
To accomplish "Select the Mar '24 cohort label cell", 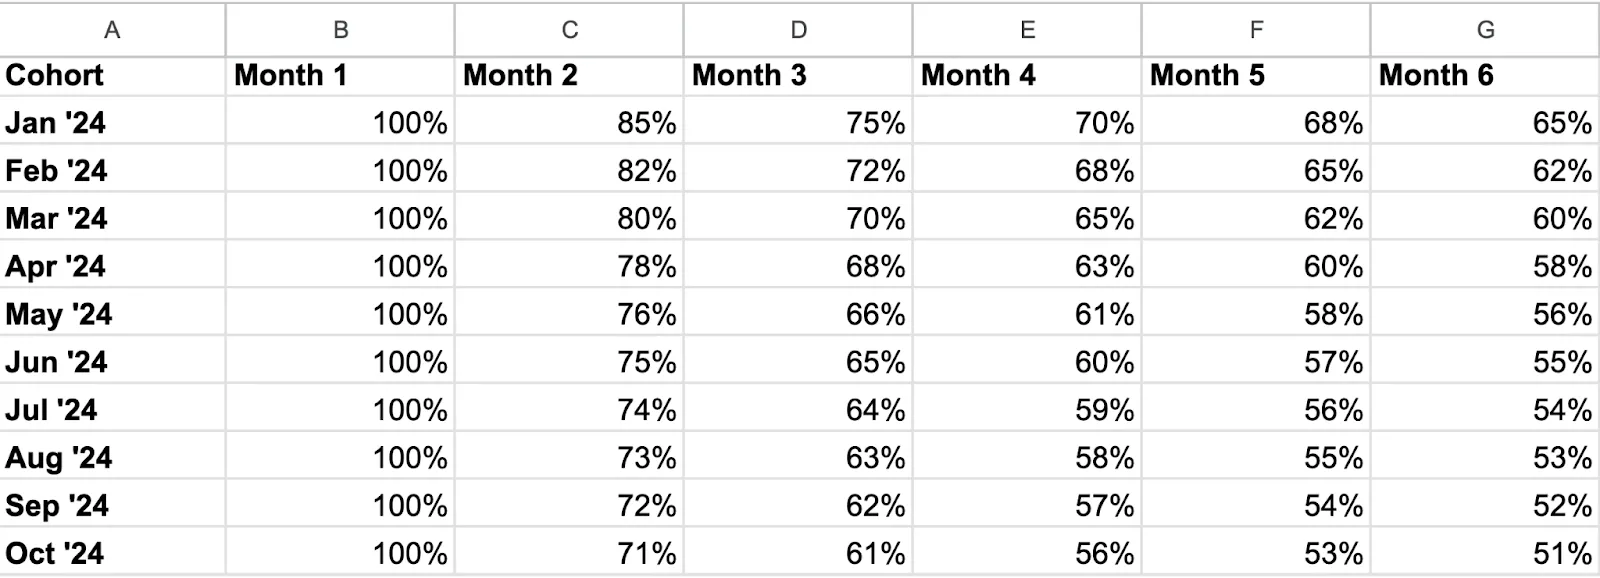I will point(112,219).
